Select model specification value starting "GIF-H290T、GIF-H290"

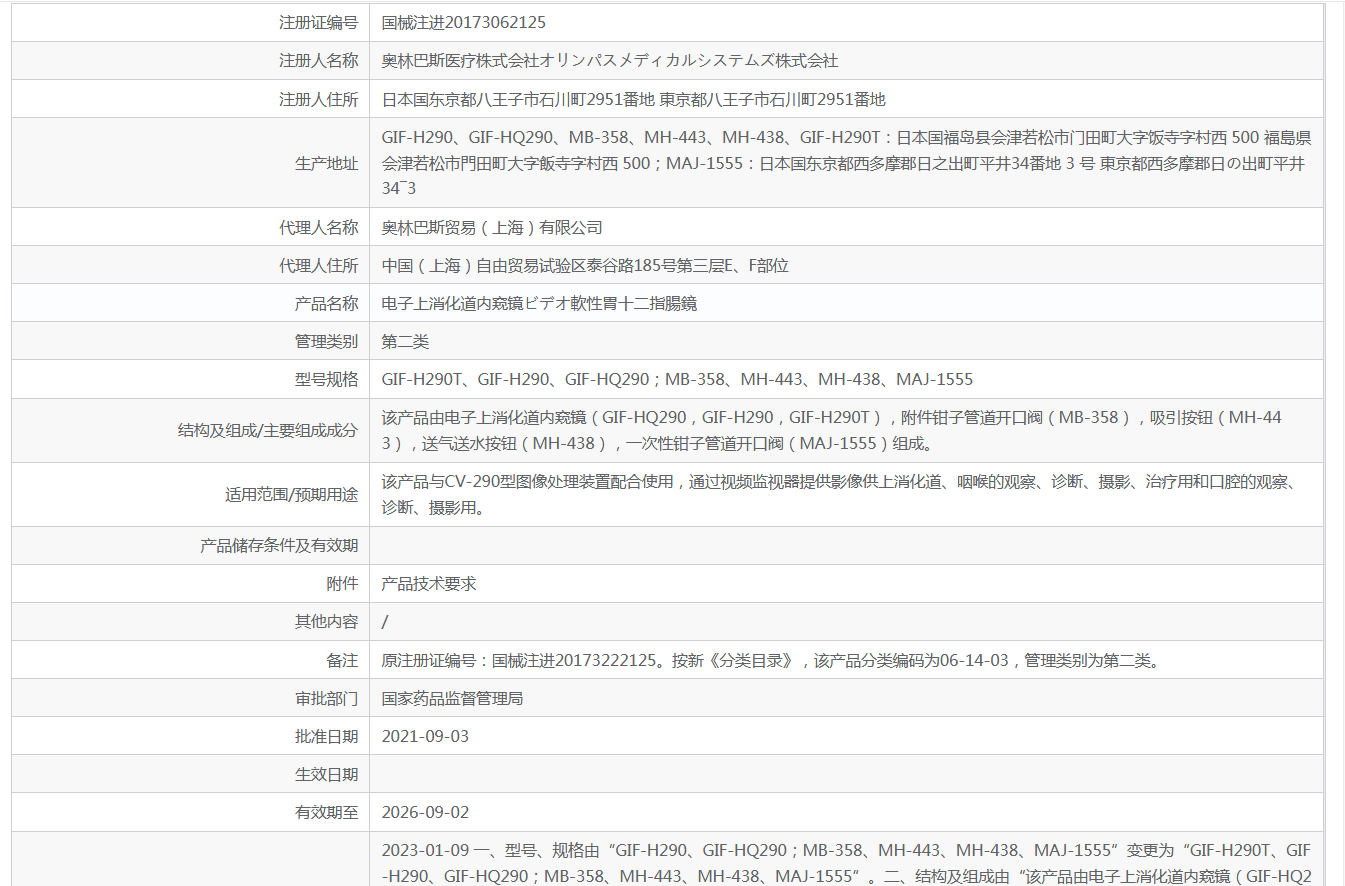[677, 379]
